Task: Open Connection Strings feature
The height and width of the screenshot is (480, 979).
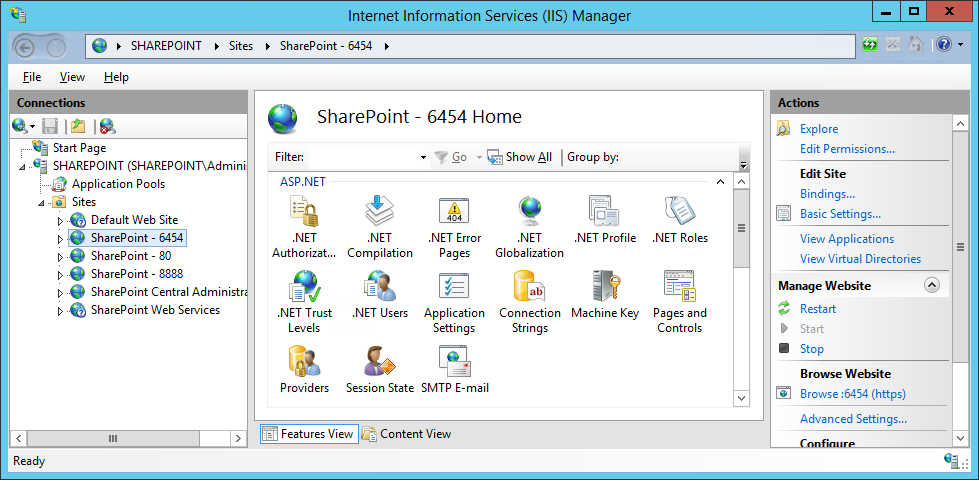Action: (x=529, y=302)
